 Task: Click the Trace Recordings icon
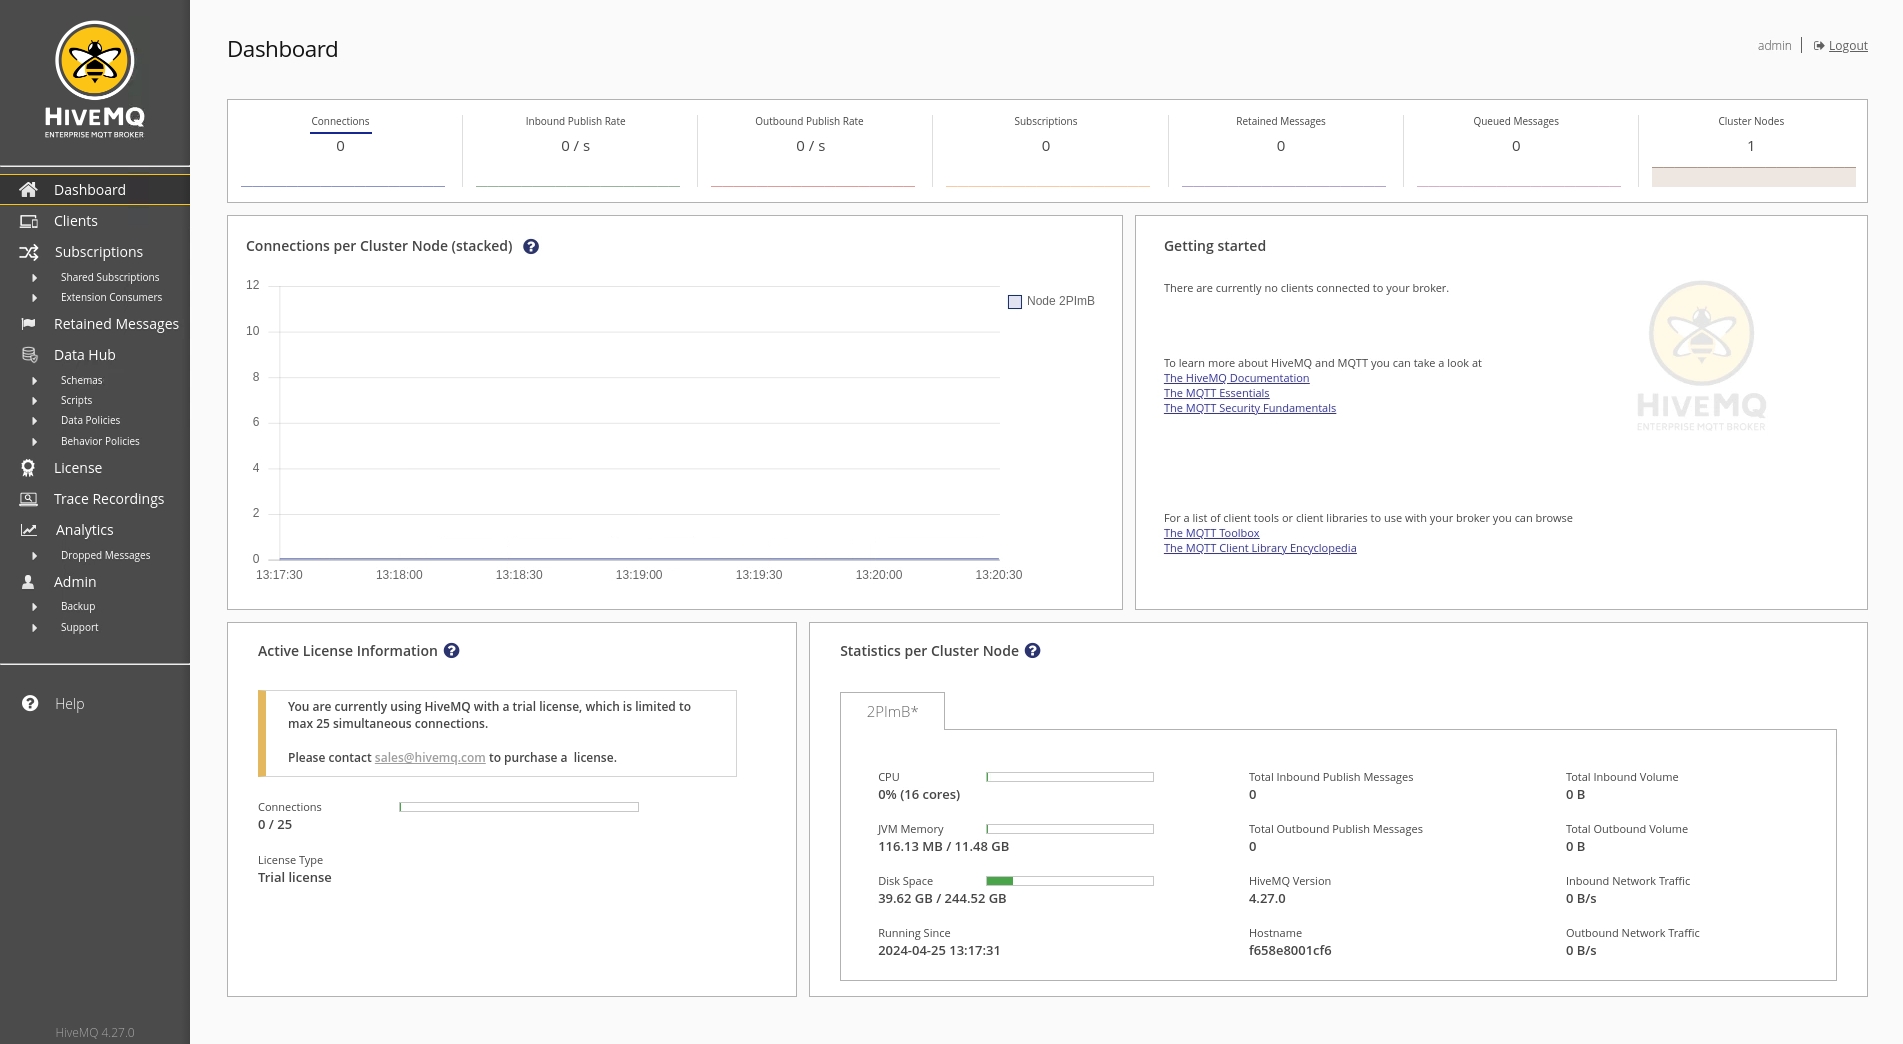coord(29,499)
